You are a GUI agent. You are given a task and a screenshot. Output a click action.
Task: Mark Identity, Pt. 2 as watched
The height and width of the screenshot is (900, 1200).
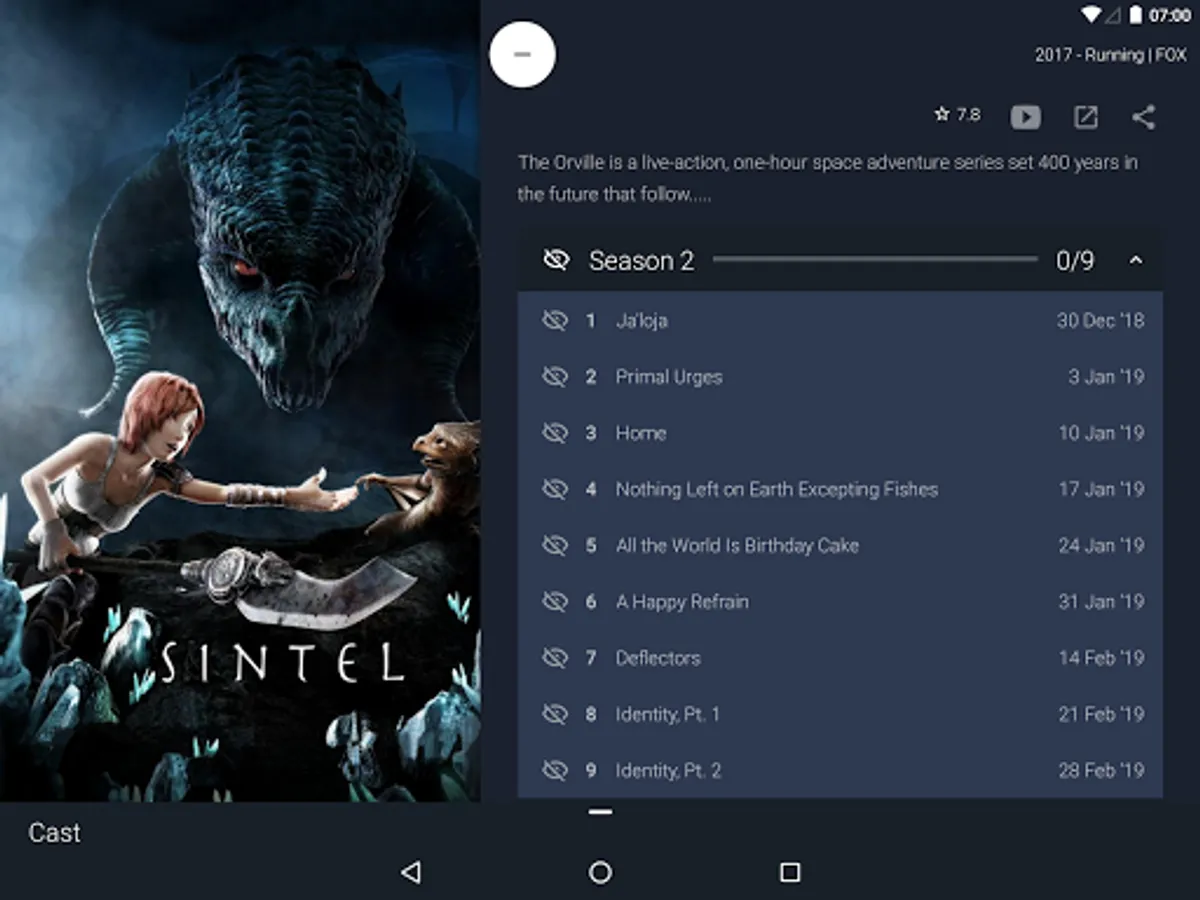coord(554,770)
